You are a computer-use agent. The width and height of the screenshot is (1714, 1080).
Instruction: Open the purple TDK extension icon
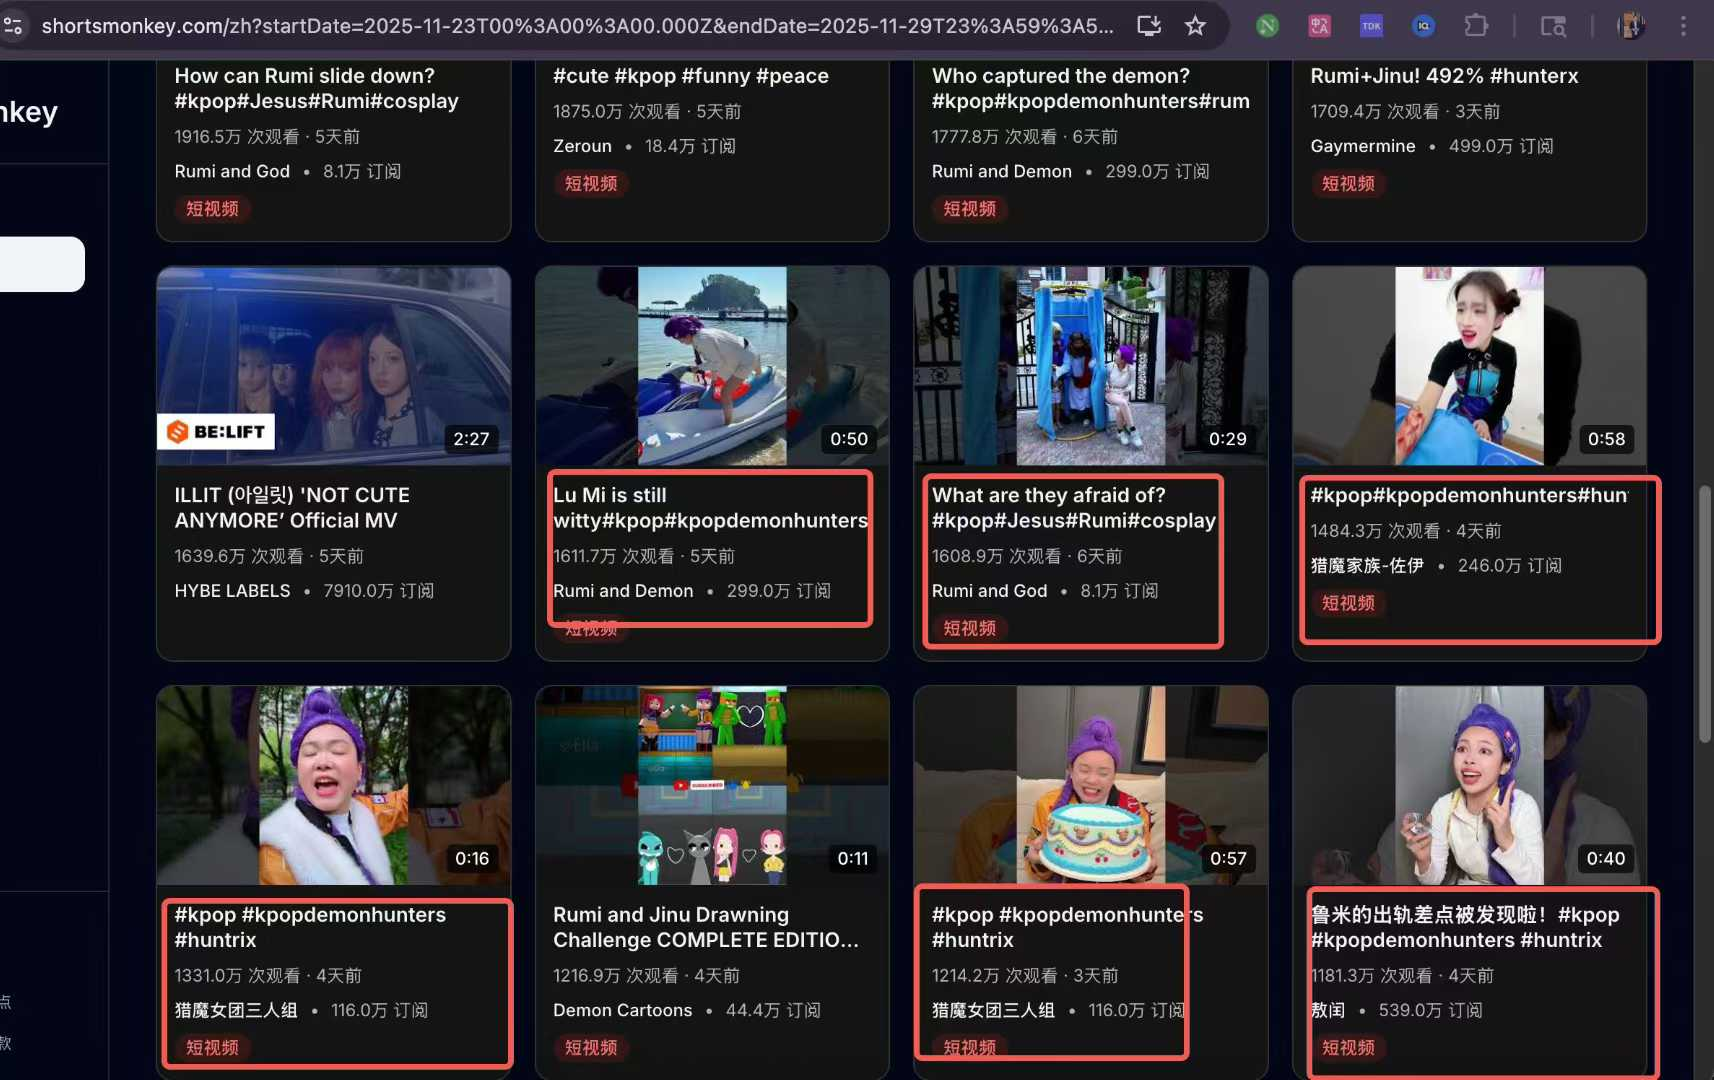pos(1371,26)
